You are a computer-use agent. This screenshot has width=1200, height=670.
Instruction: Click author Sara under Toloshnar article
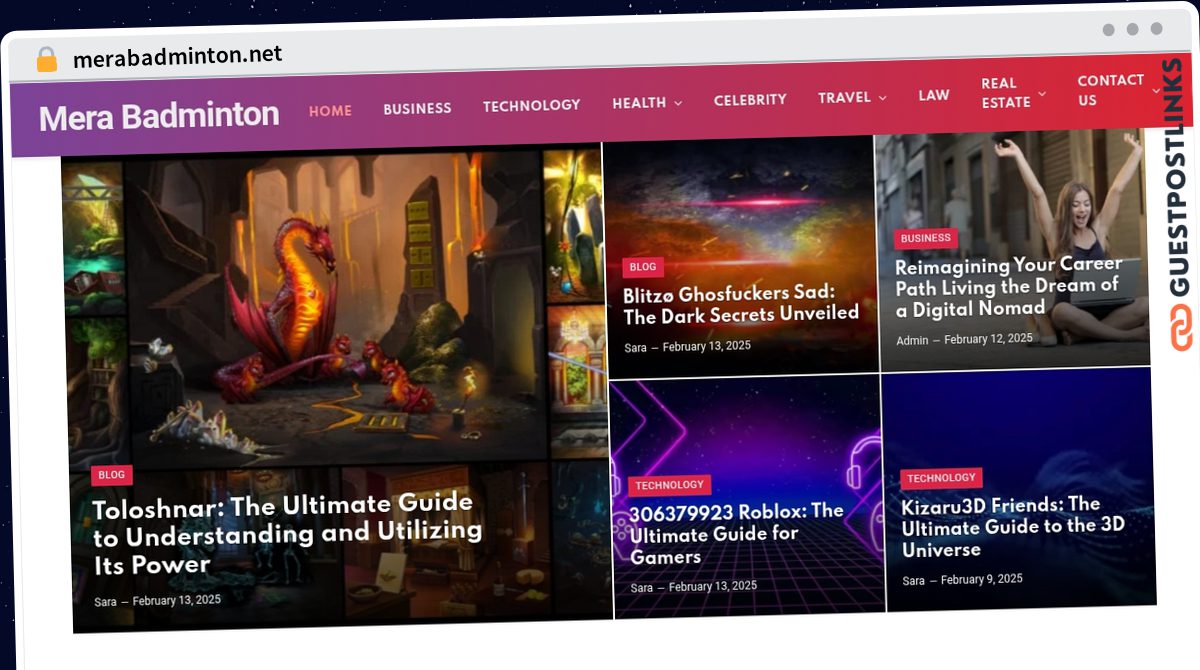tap(105, 602)
